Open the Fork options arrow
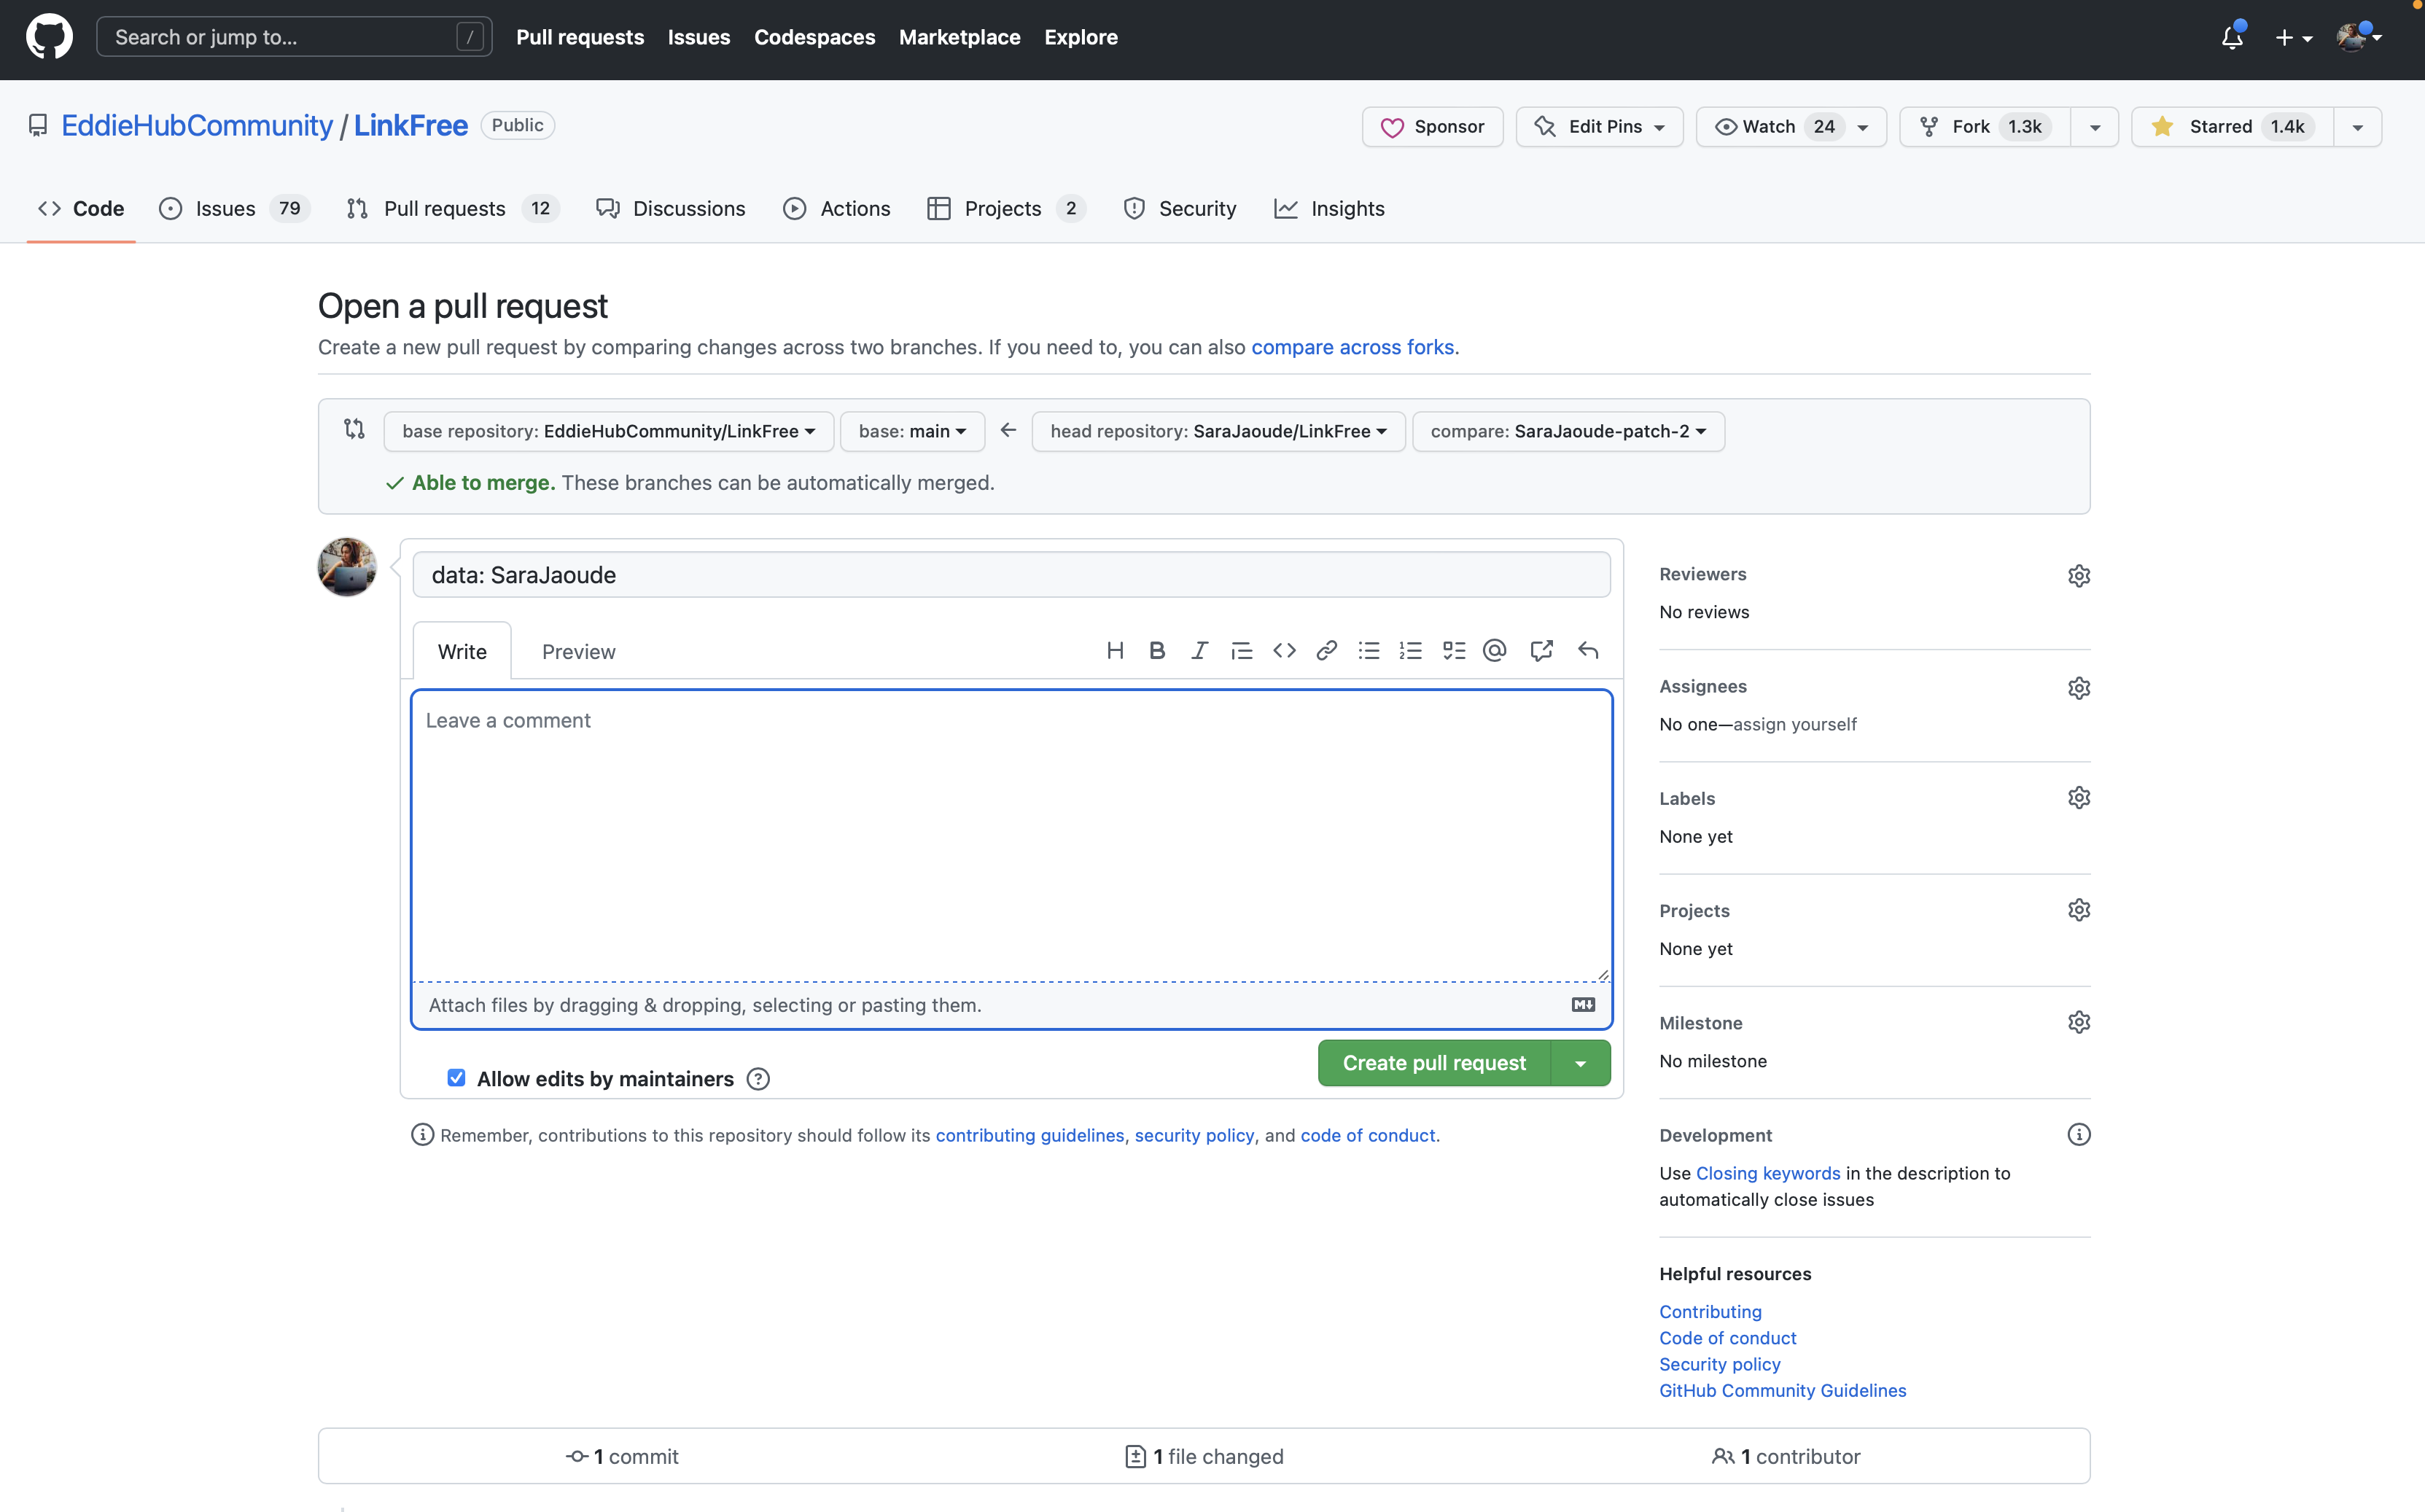This screenshot has width=2425, height=1512. [x=2094, y=127]
